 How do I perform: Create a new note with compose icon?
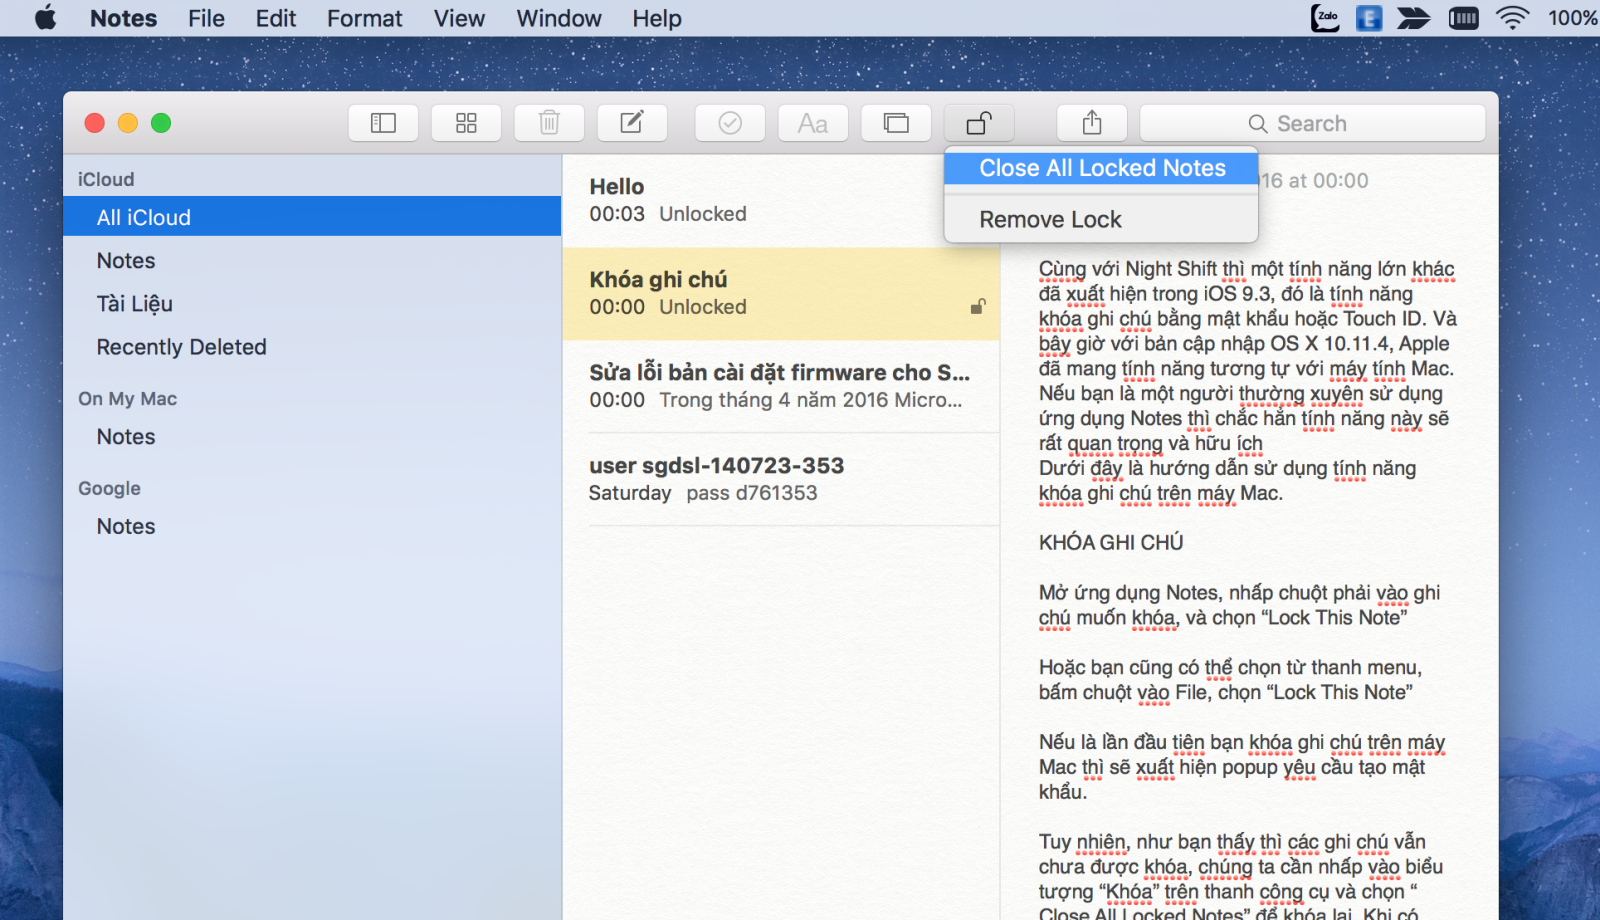coord(632,123)
